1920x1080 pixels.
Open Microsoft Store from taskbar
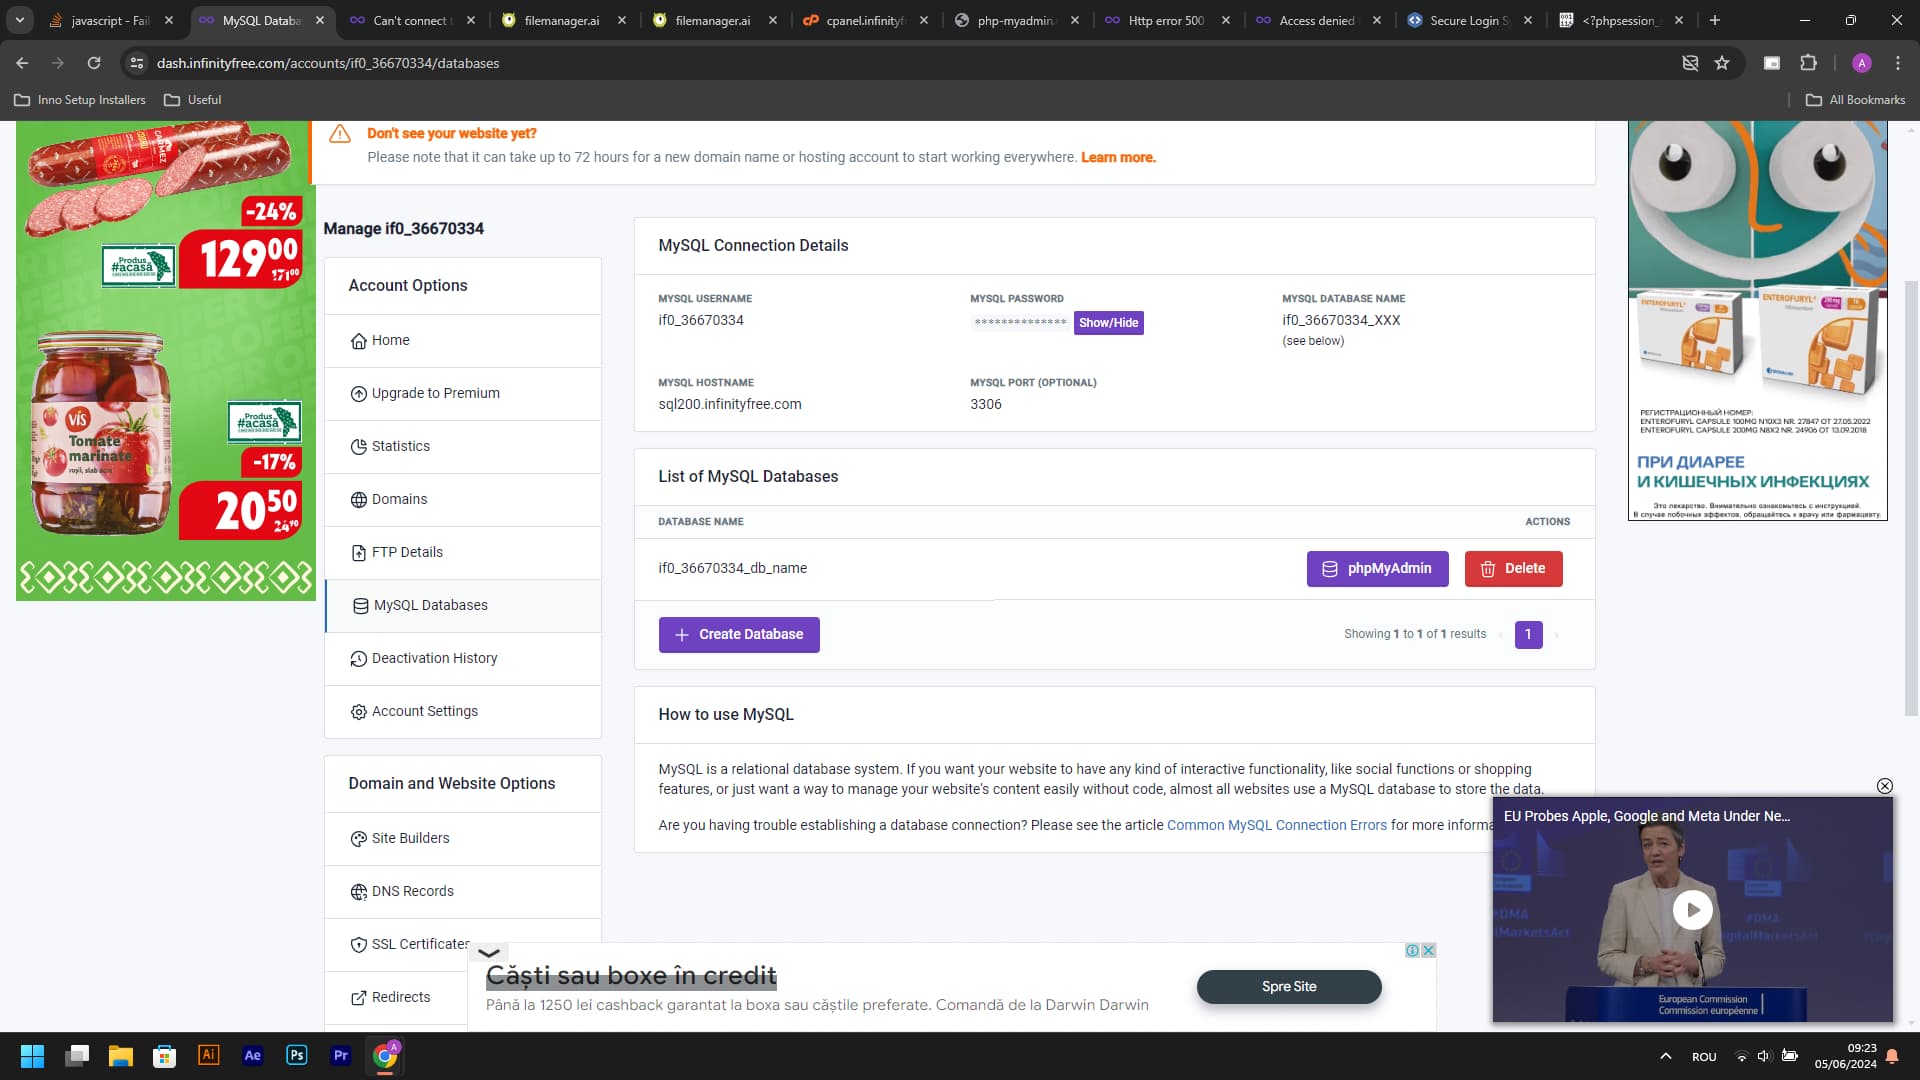pyautogui.click(x=165, y=1056)
